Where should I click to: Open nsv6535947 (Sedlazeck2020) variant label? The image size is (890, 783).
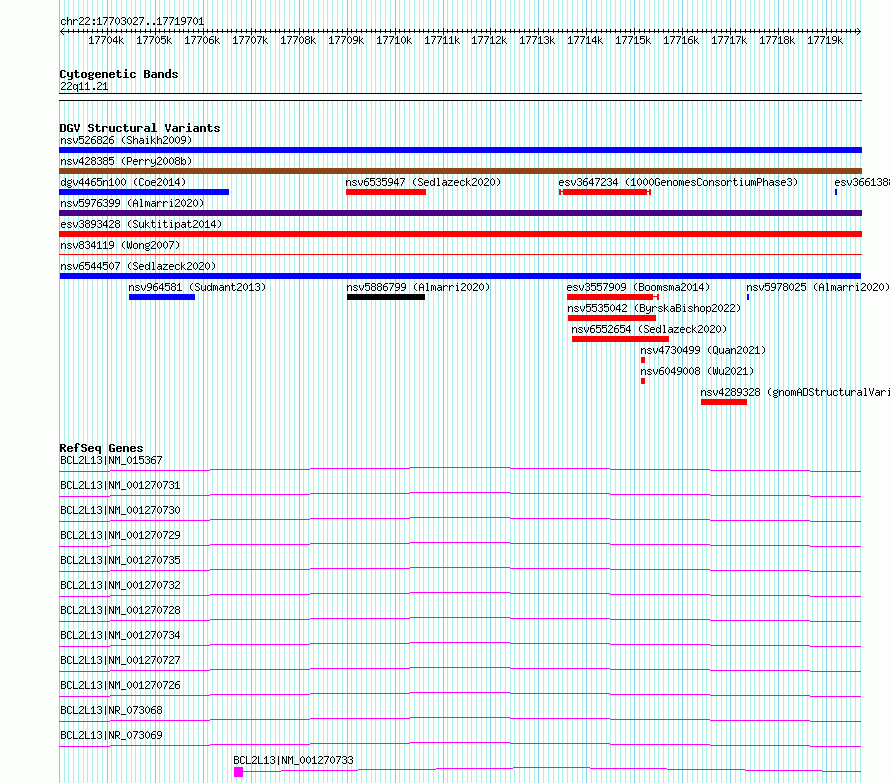[423, 182]
